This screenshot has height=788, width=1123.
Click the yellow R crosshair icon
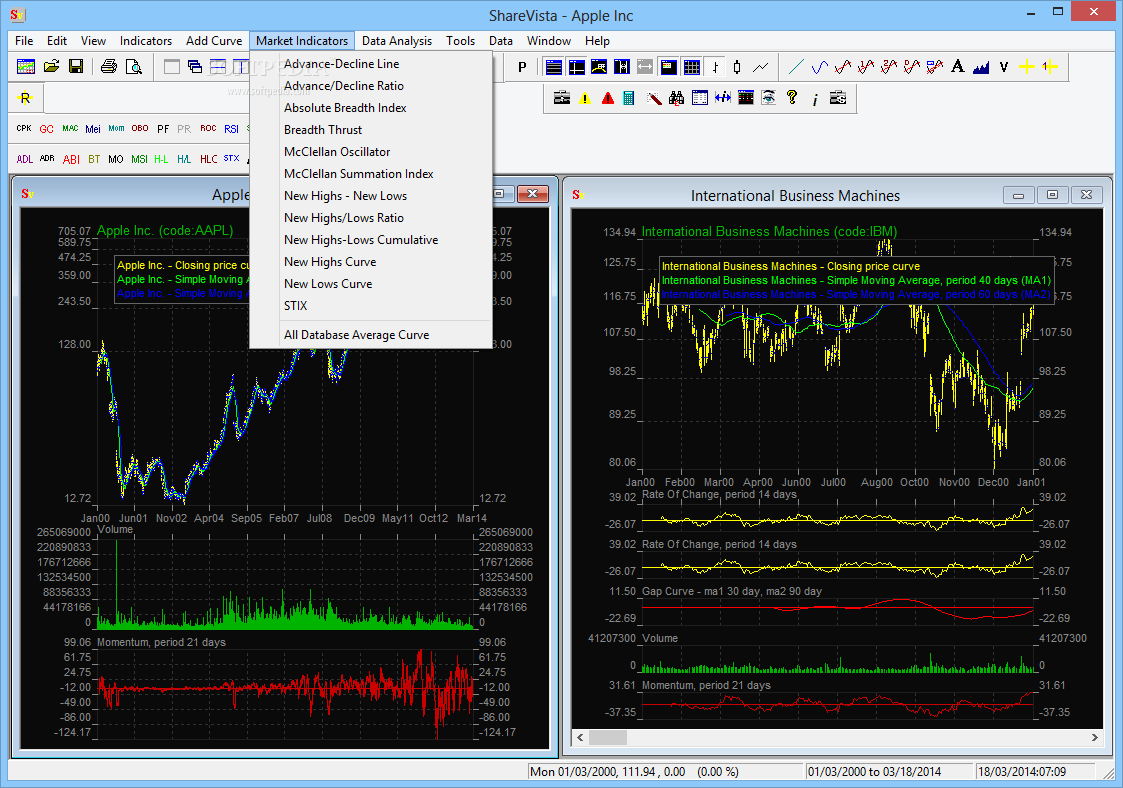[26, 98]
